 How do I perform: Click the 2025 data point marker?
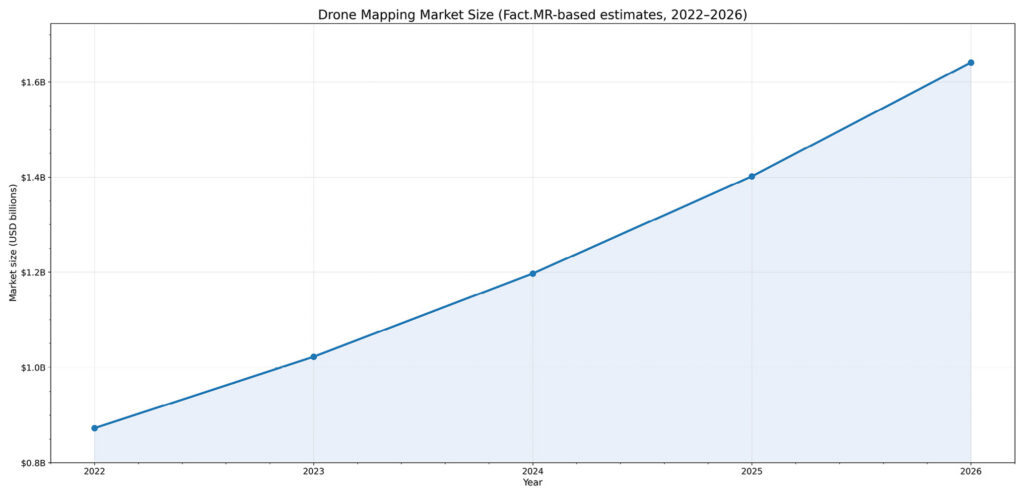(x=752, y=176)
